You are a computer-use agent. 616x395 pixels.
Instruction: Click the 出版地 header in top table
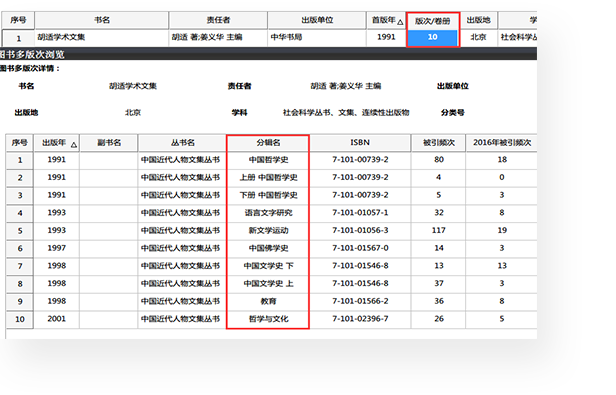478,20
